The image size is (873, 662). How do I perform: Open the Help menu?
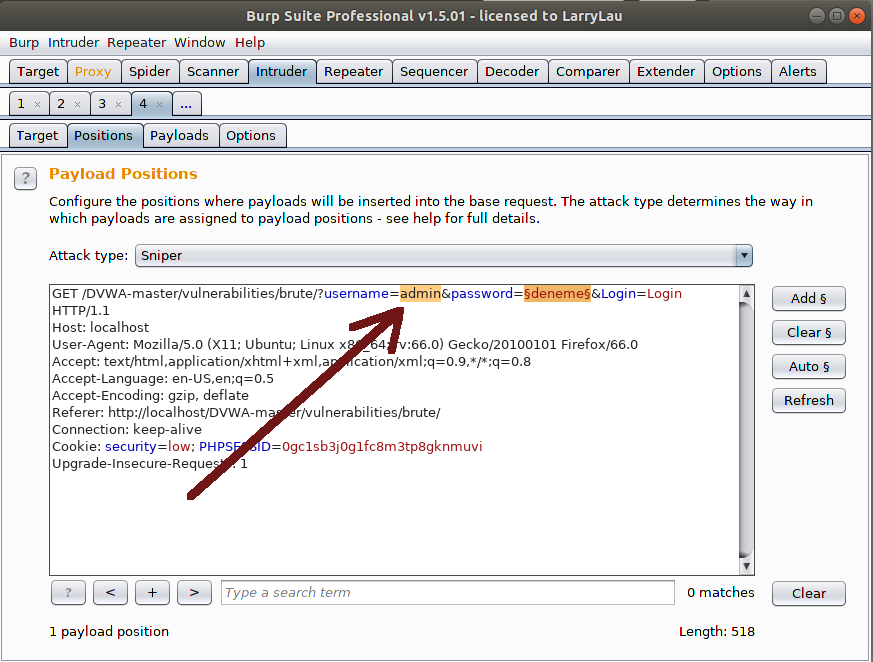[x=250, y=43]
